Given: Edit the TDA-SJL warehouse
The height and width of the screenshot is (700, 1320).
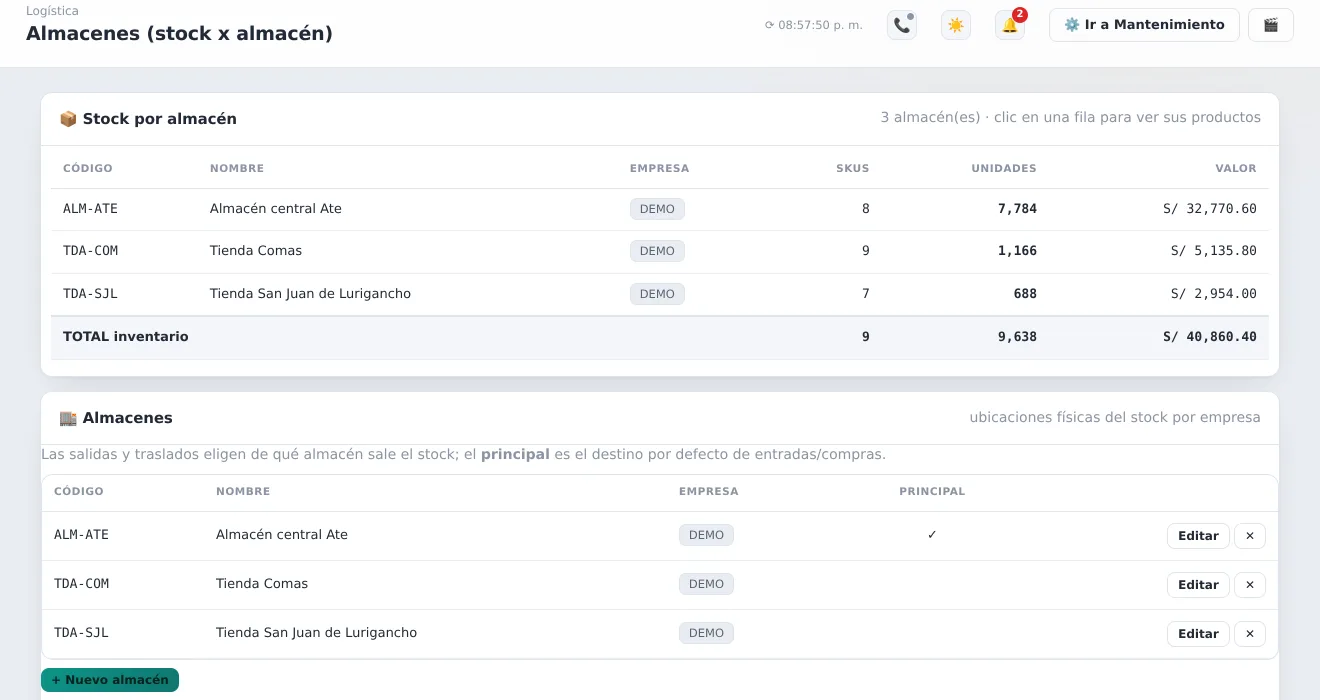Looking at the screenshot, I should pyautogui.click(x=1198, y=634).
